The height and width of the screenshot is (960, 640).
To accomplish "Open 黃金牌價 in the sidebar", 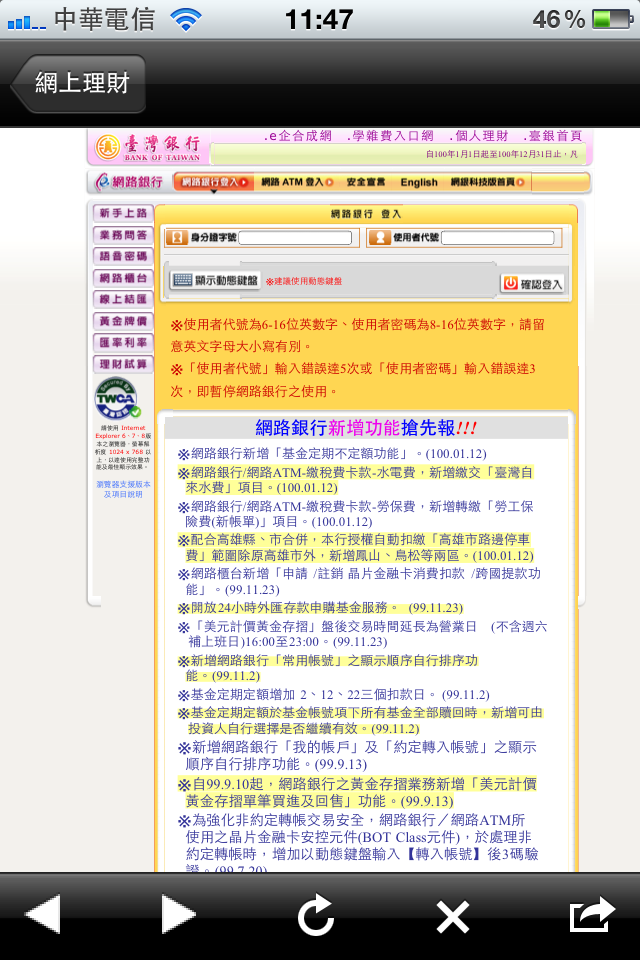I will pos(123,321).
